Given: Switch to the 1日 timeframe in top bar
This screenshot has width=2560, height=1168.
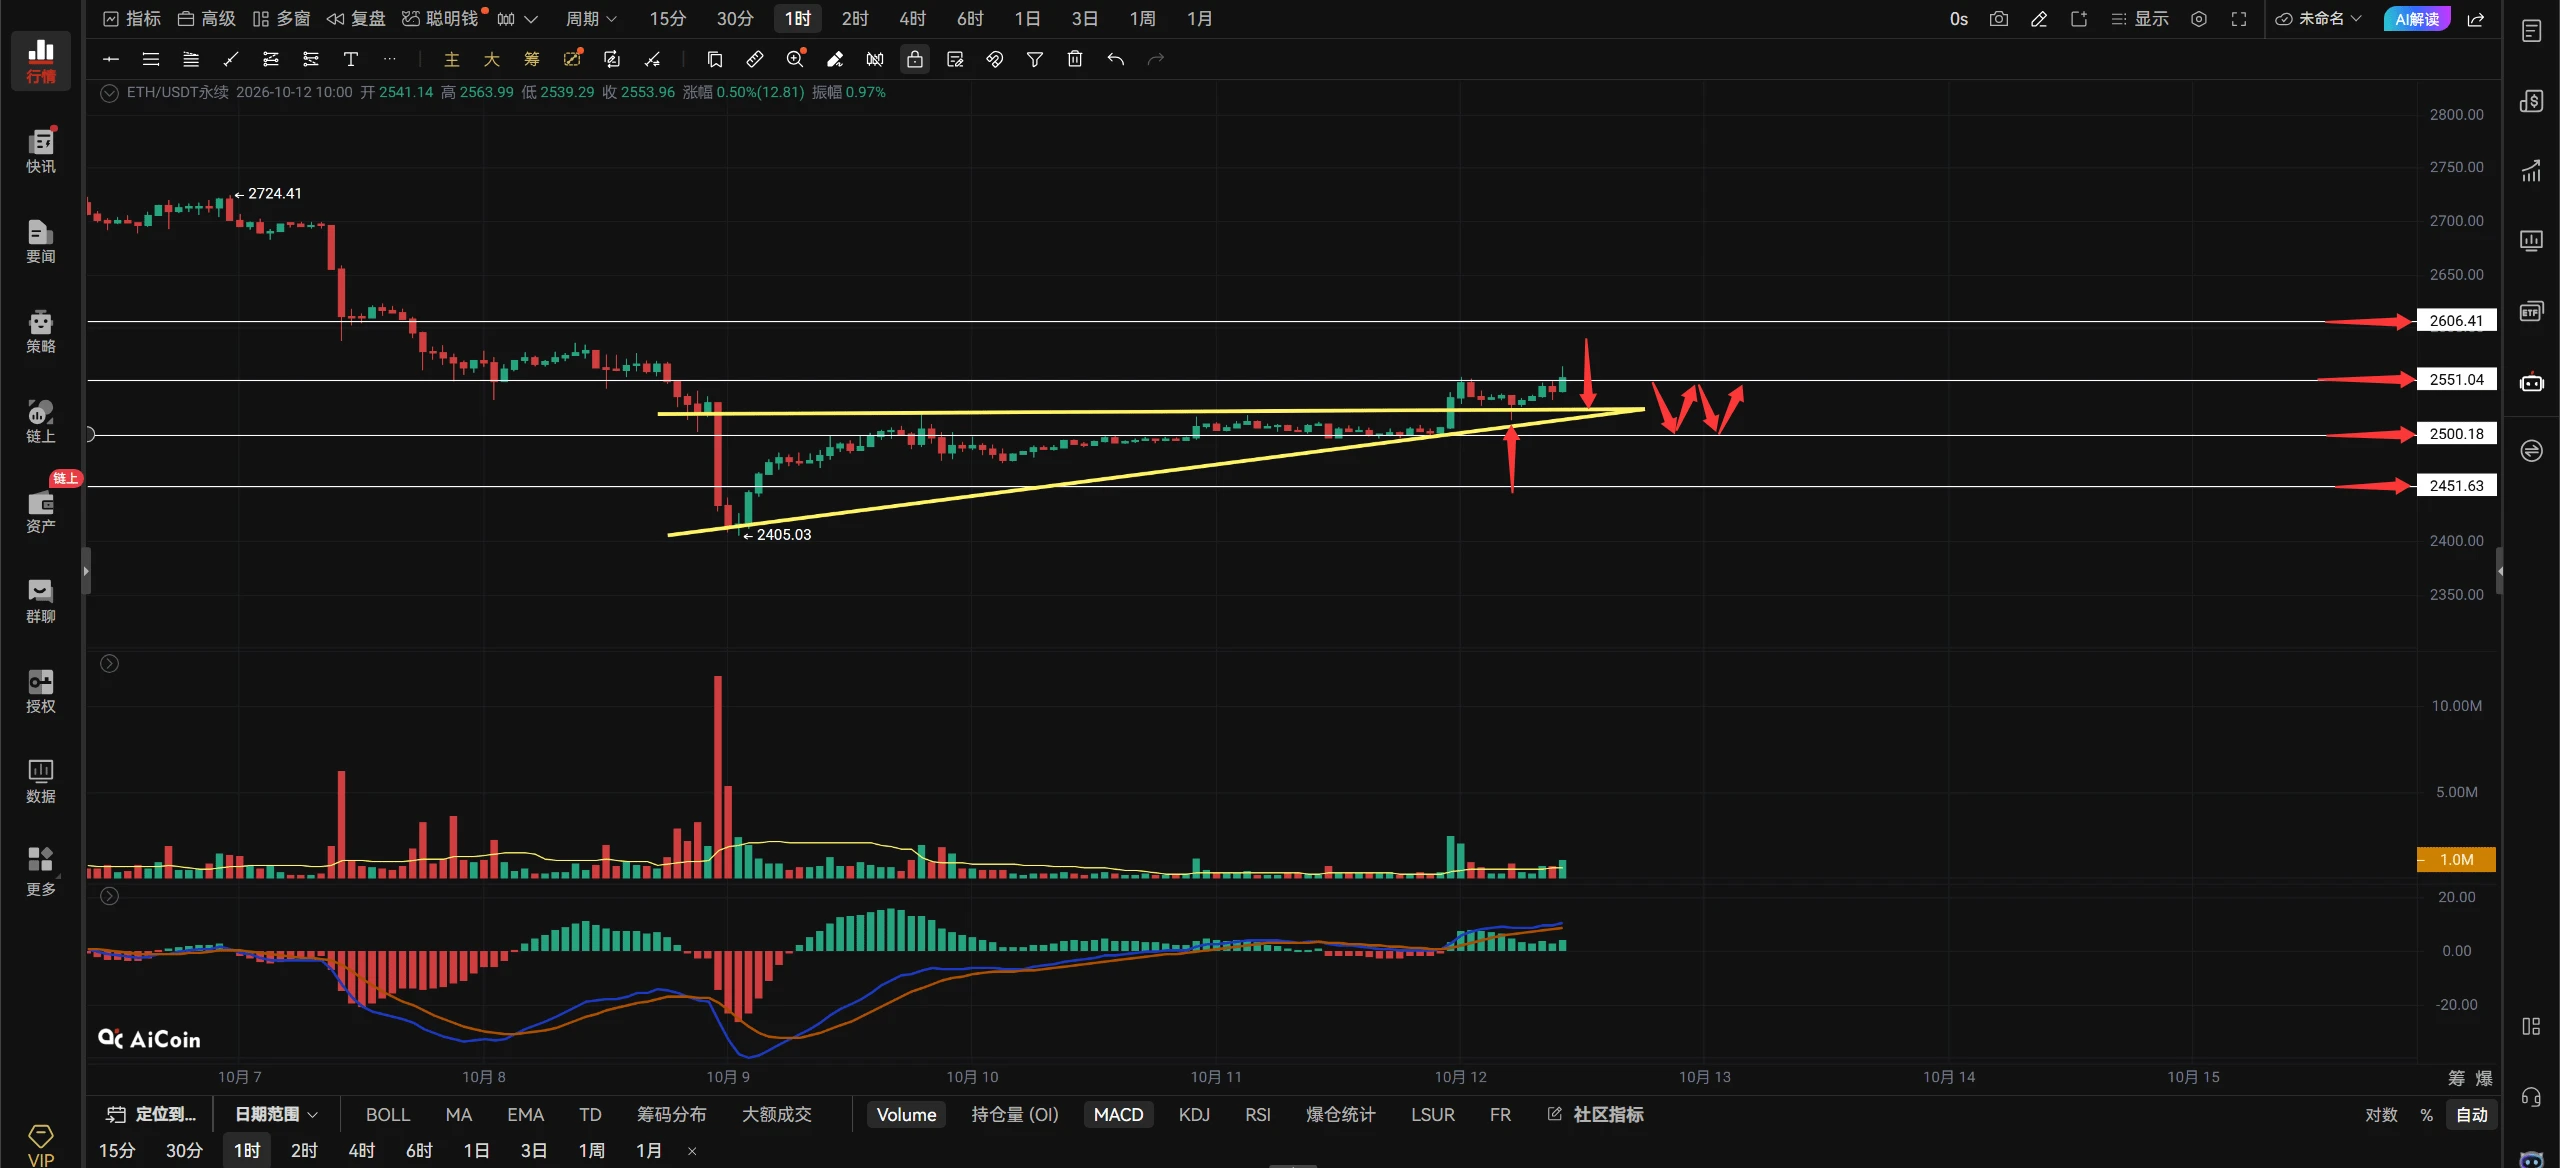Looking at the screenshot, I should tap(1027, 19).
